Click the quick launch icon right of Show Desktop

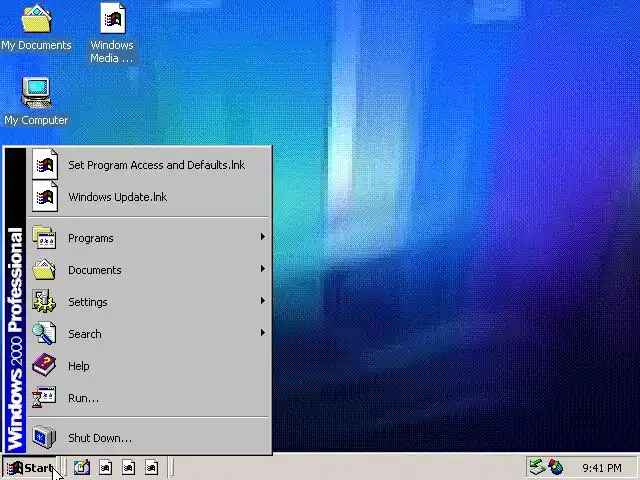[x=105, y=467]
